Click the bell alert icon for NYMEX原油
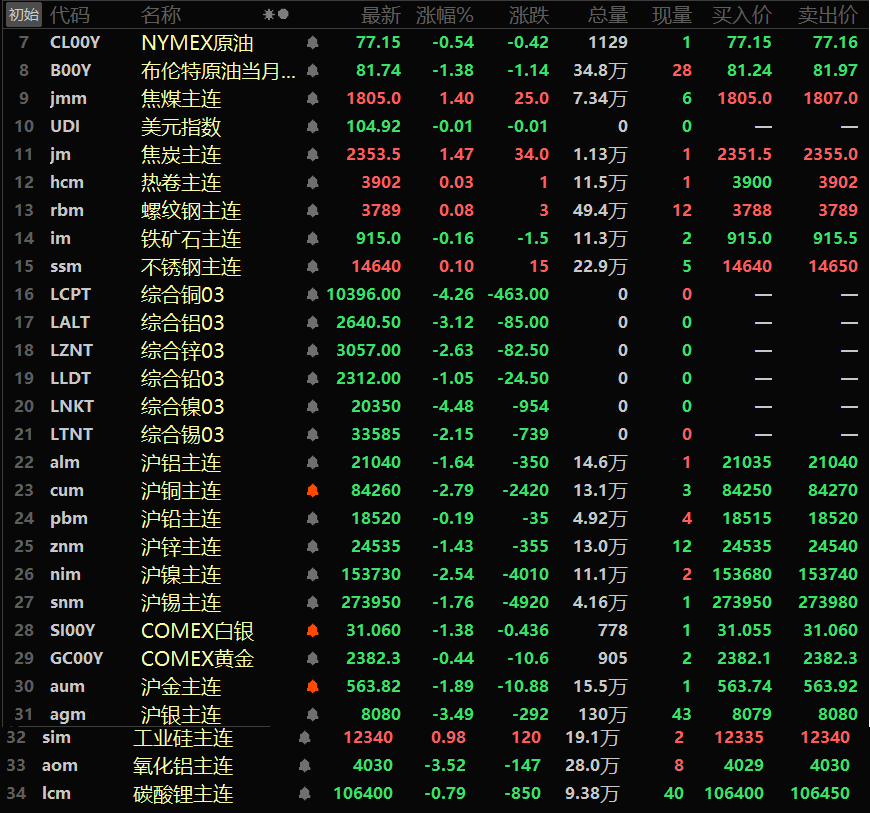Screen dimensions: 870x813 [312, 43]
